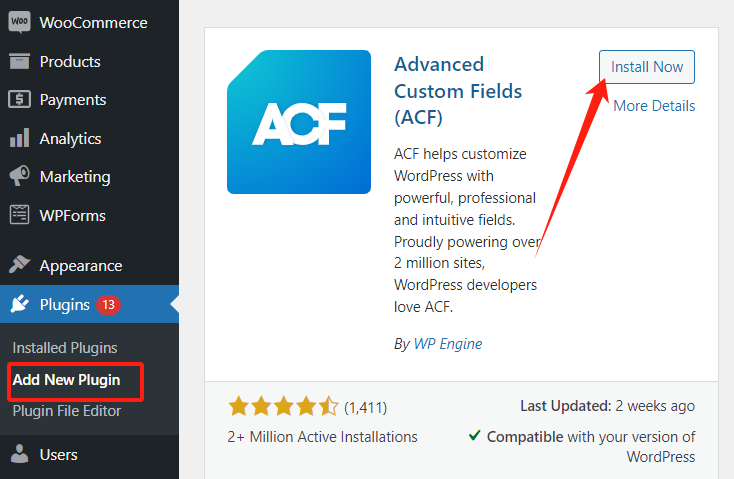The height and width of the screenshot is (479, 734).
Task: Go to the Marketing menu label
Action: point(75,177)
